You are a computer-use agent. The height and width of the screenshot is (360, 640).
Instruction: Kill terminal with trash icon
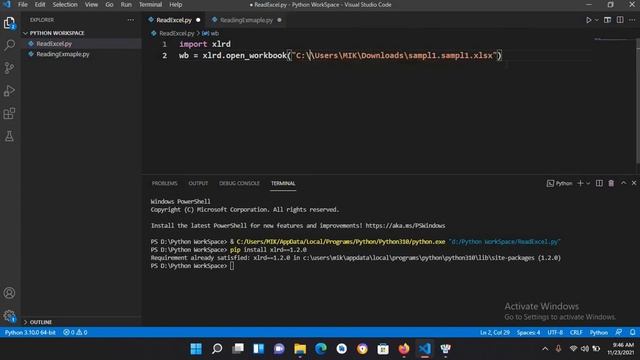pos(611,183)
